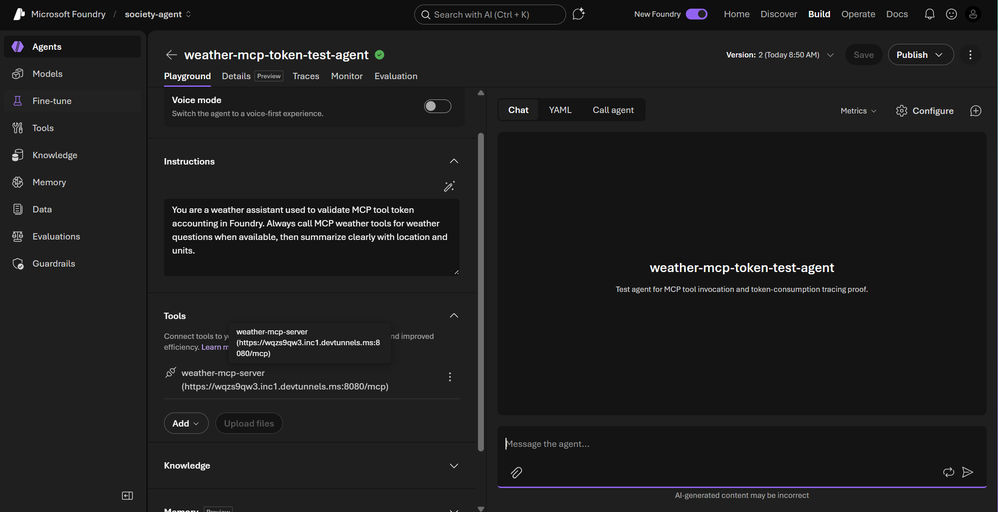Open the more options menu next to Publish
The height and width of the screenshot is (512, 998).
click(x=970, y=55)
